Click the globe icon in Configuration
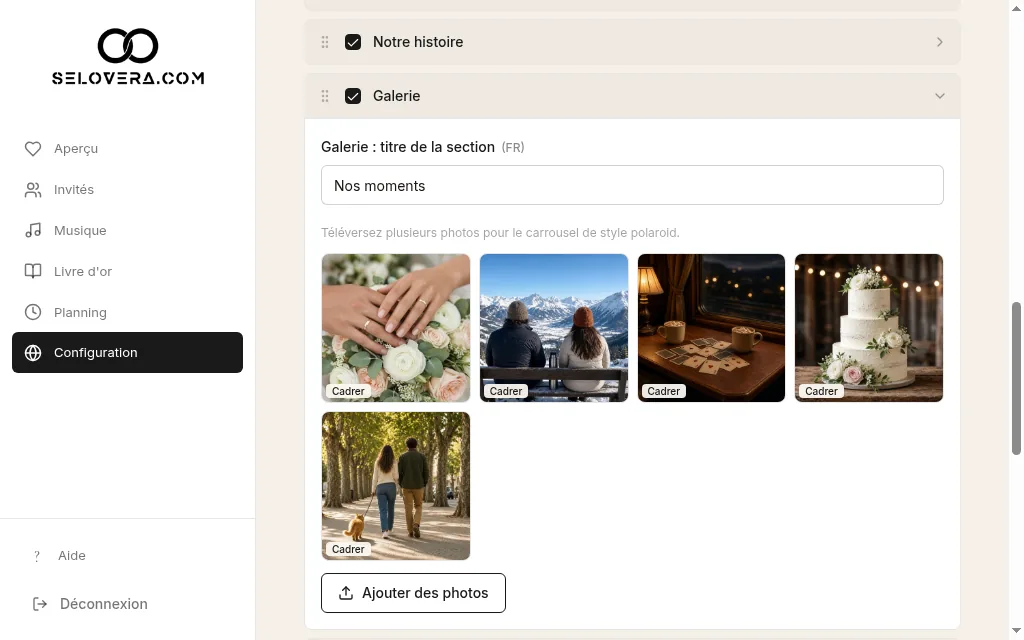This screenshot has height=640, width=1024. click(33, 353)
